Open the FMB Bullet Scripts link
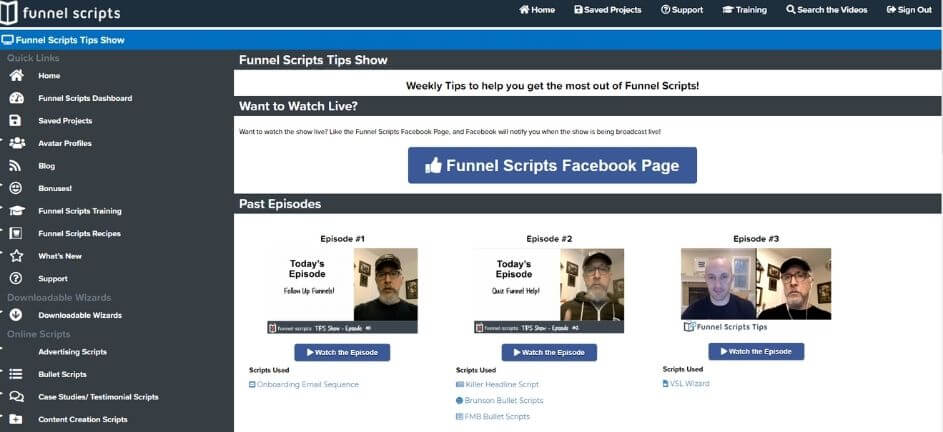The image size is (943, 432). pyautogui.click(x=493, y=417)
